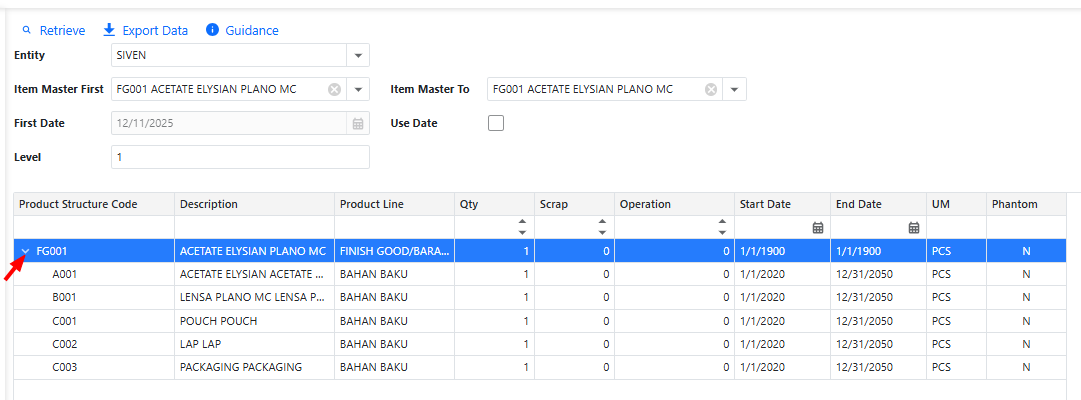Viewport: 1081px width, 400px height.
Task: Click the LENSA PLANO MC description cell
Action: tap(254, 298)
